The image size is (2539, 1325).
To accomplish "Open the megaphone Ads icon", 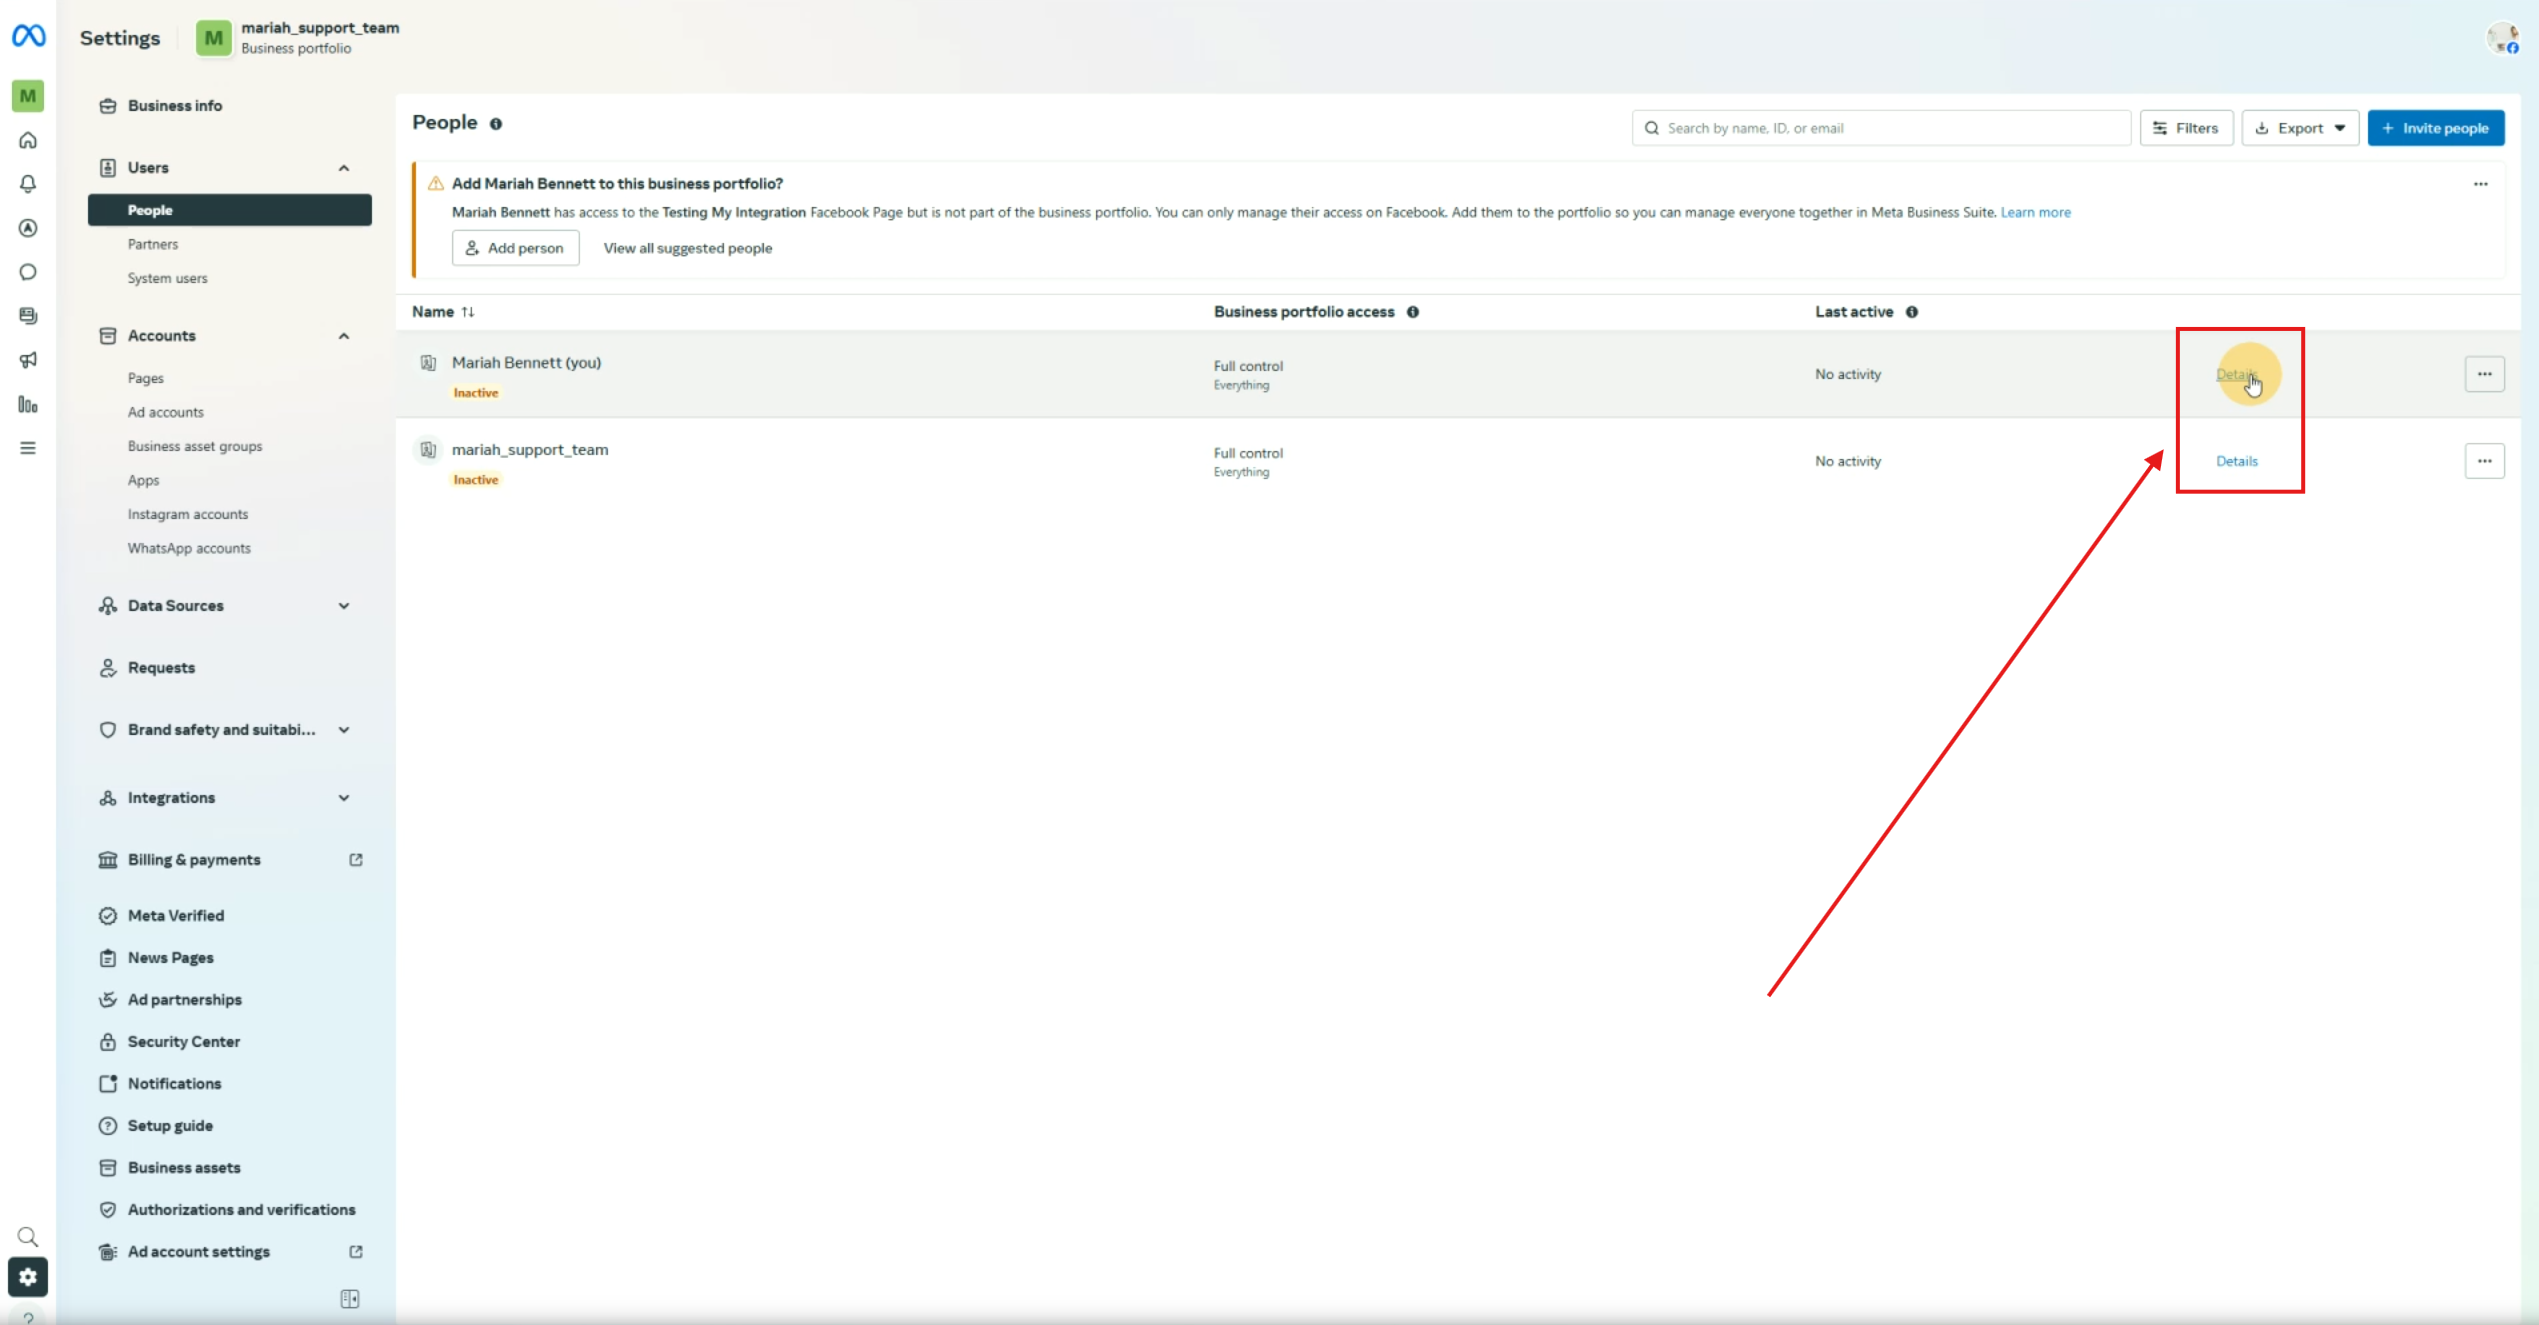I will [x=28, y=360].
